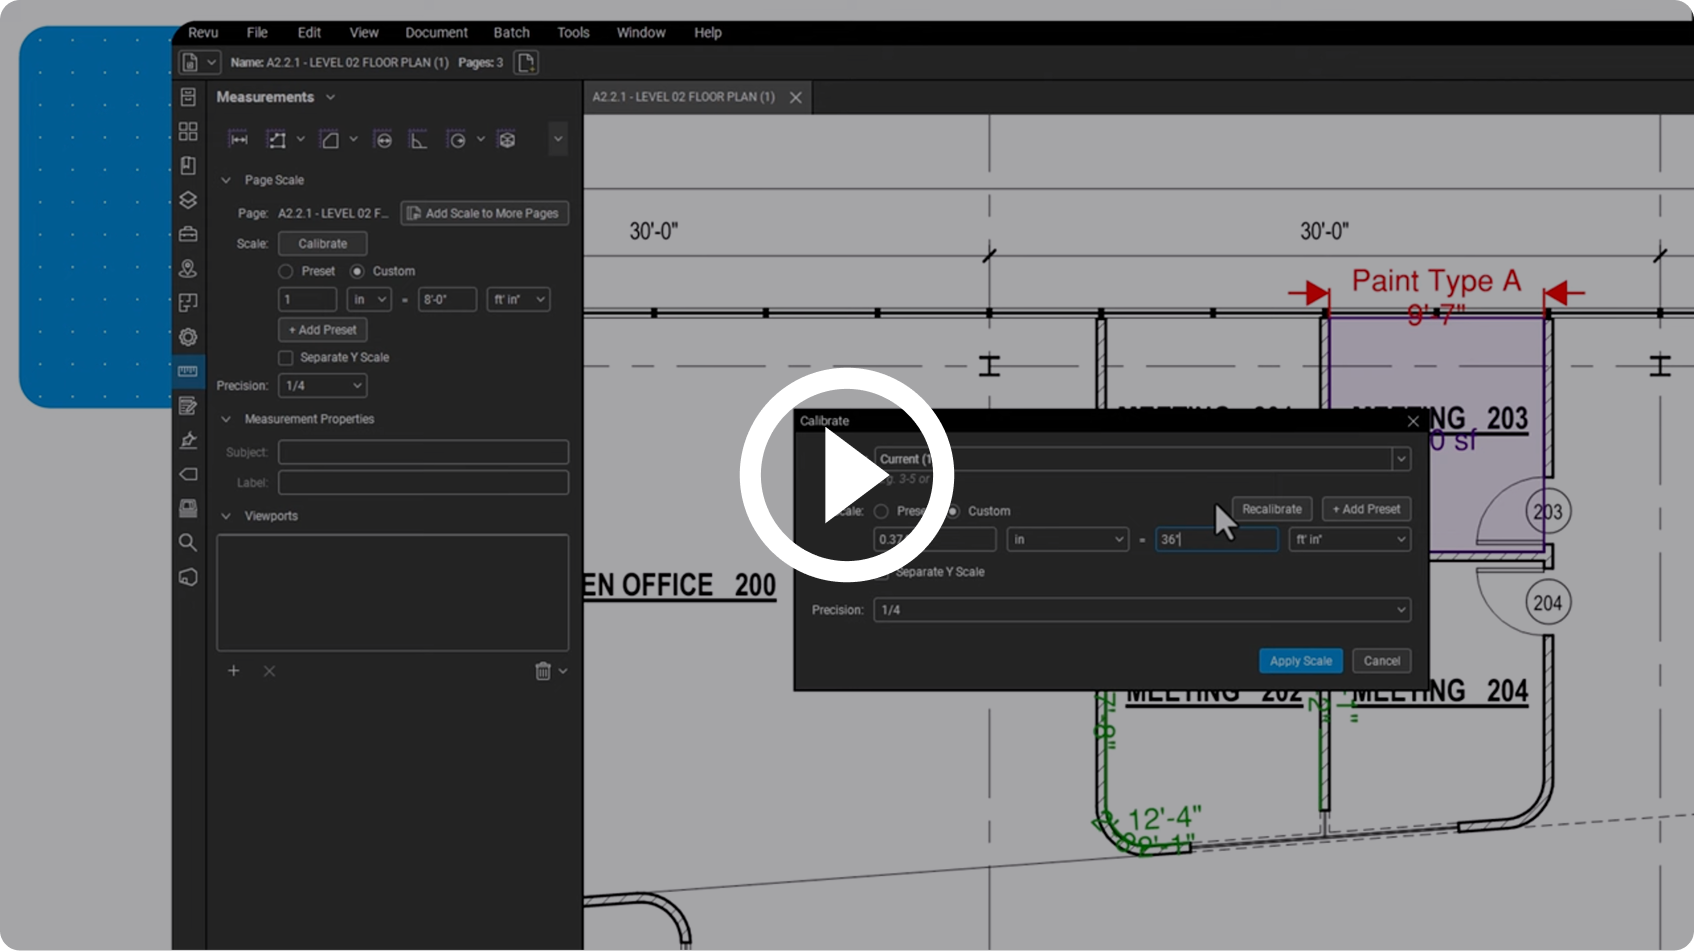
Task: Select the Angle measurement tool
Action: pos(418,140)
